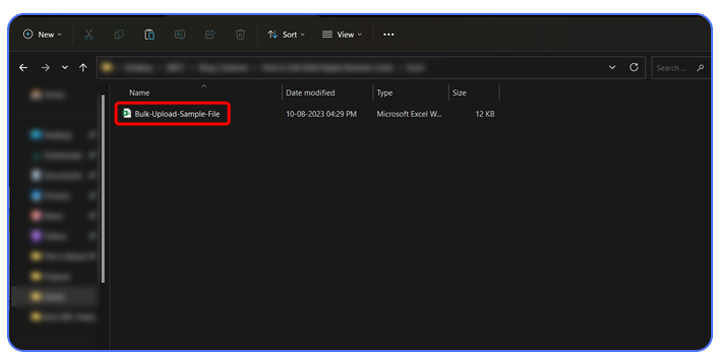Show recent locations dropdown arrow

[65, 67]
